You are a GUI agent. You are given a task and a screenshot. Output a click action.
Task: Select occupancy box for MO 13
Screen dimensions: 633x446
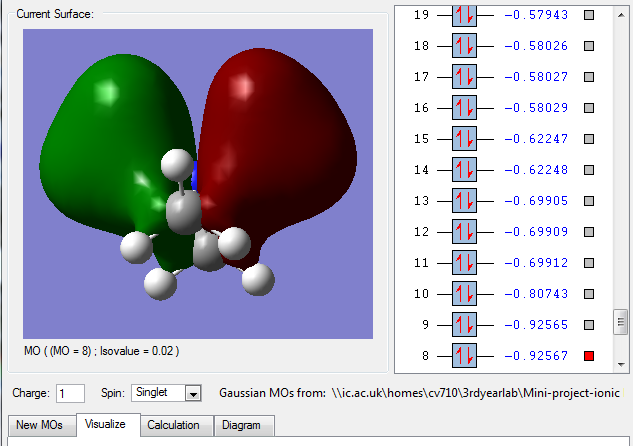pyautogui.click(x=464, y=201)
